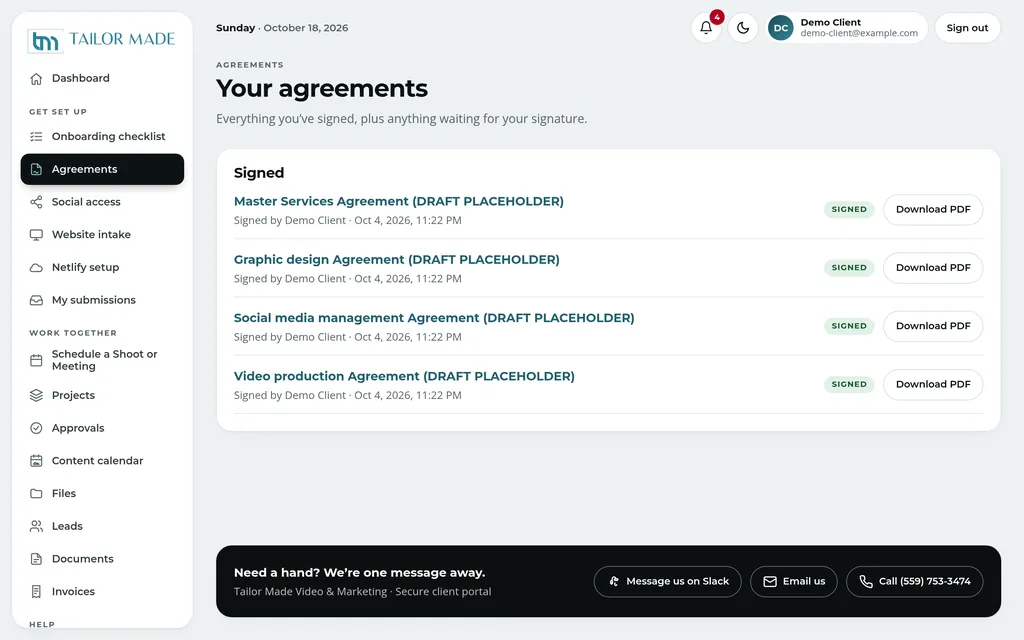The height and width of the screenshot is (640, 1024).
Task: Open Content calendar in the sidebar
Action: (x=102, y=460)
